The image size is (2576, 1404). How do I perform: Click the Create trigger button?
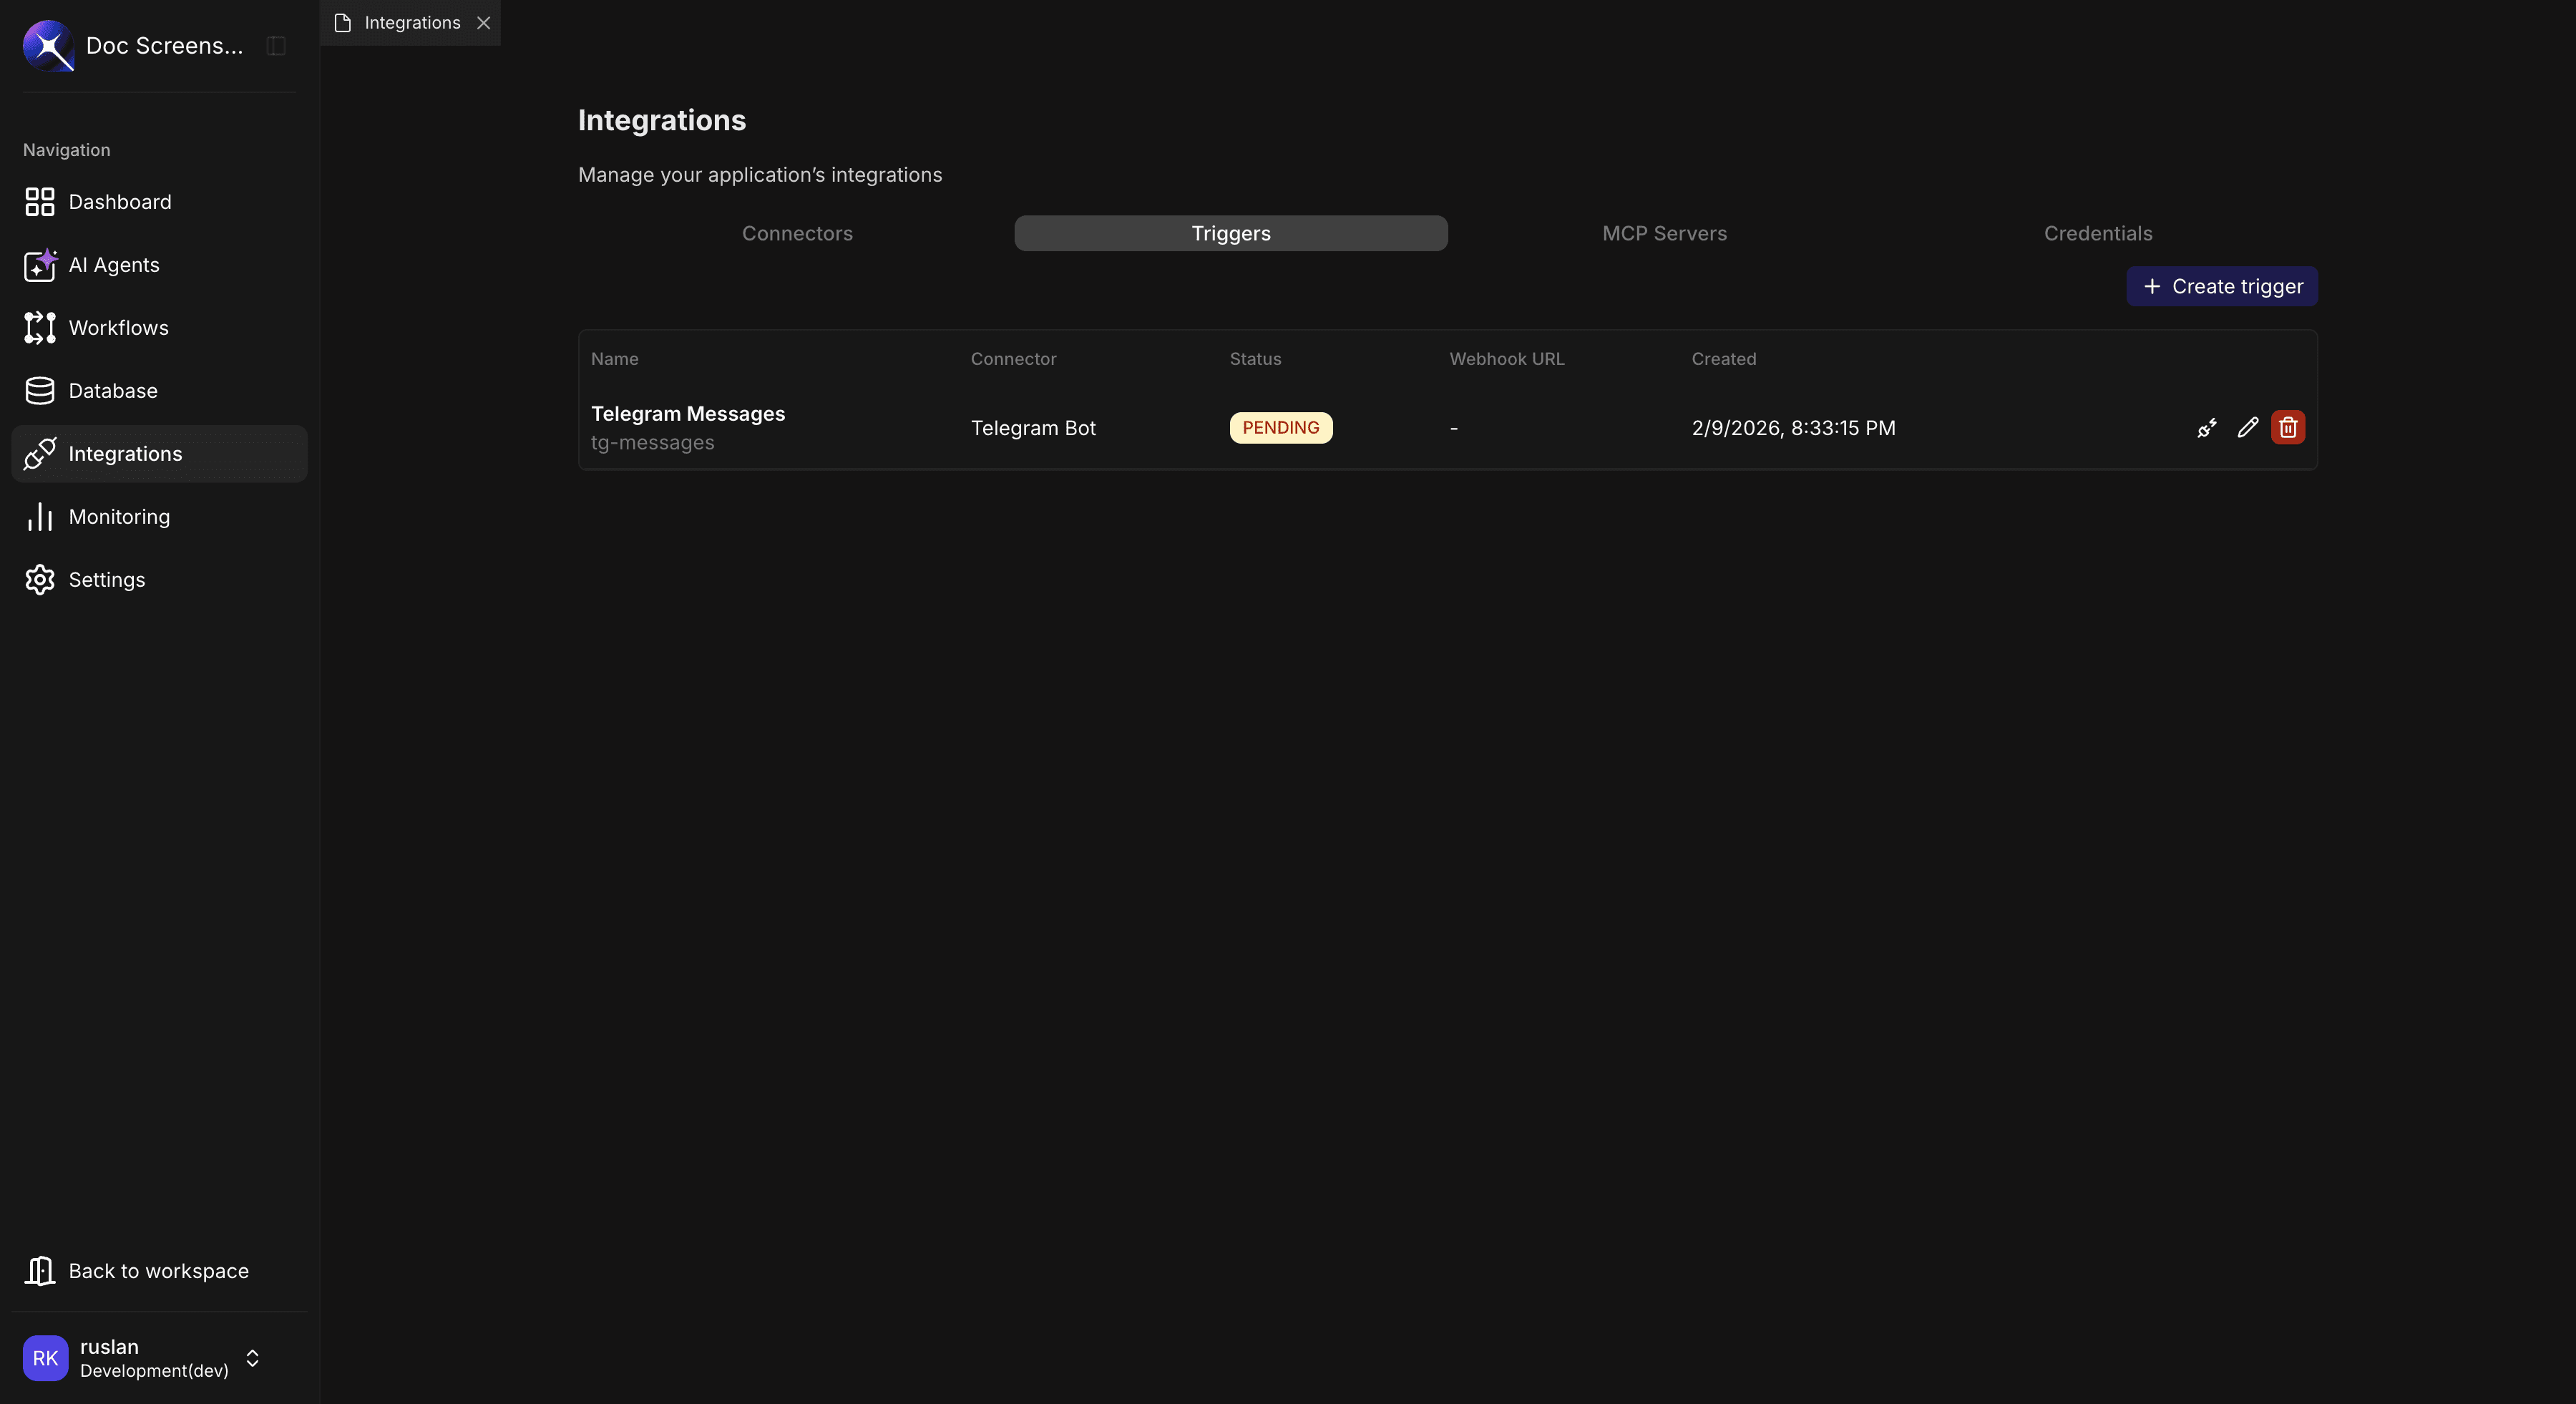click(x=2221, y=286)
